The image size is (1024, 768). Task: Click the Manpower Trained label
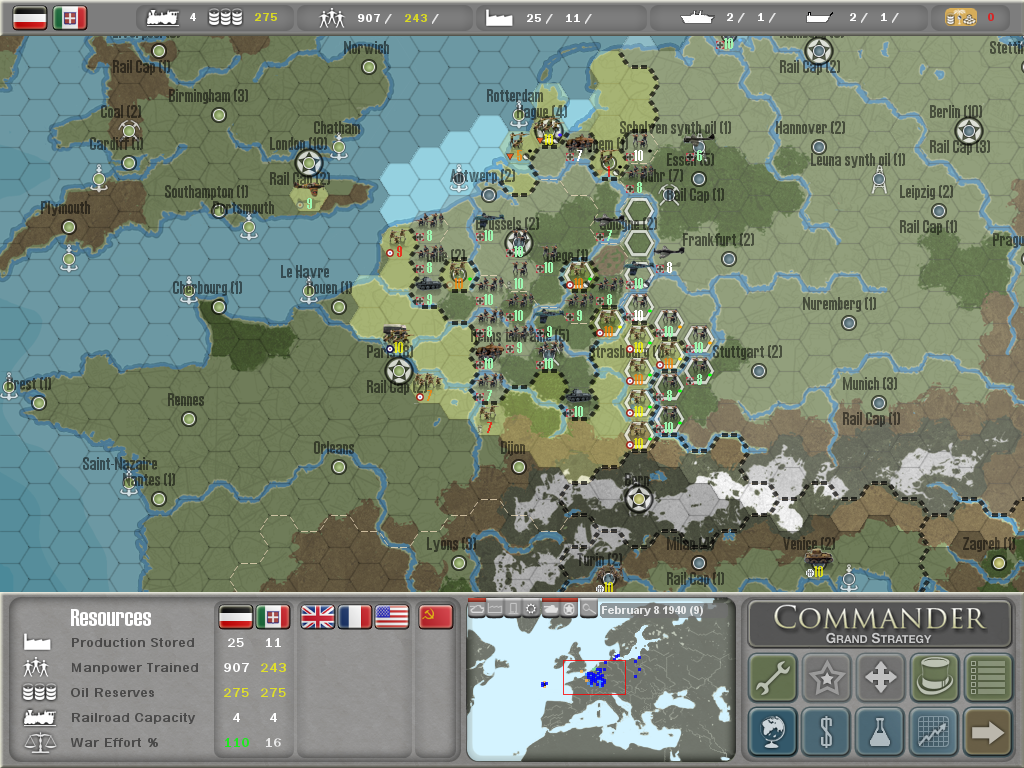(135, 667)
